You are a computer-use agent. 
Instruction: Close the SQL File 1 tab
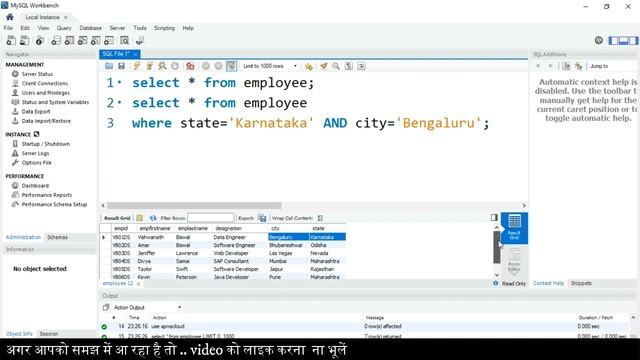coord(135,54)
